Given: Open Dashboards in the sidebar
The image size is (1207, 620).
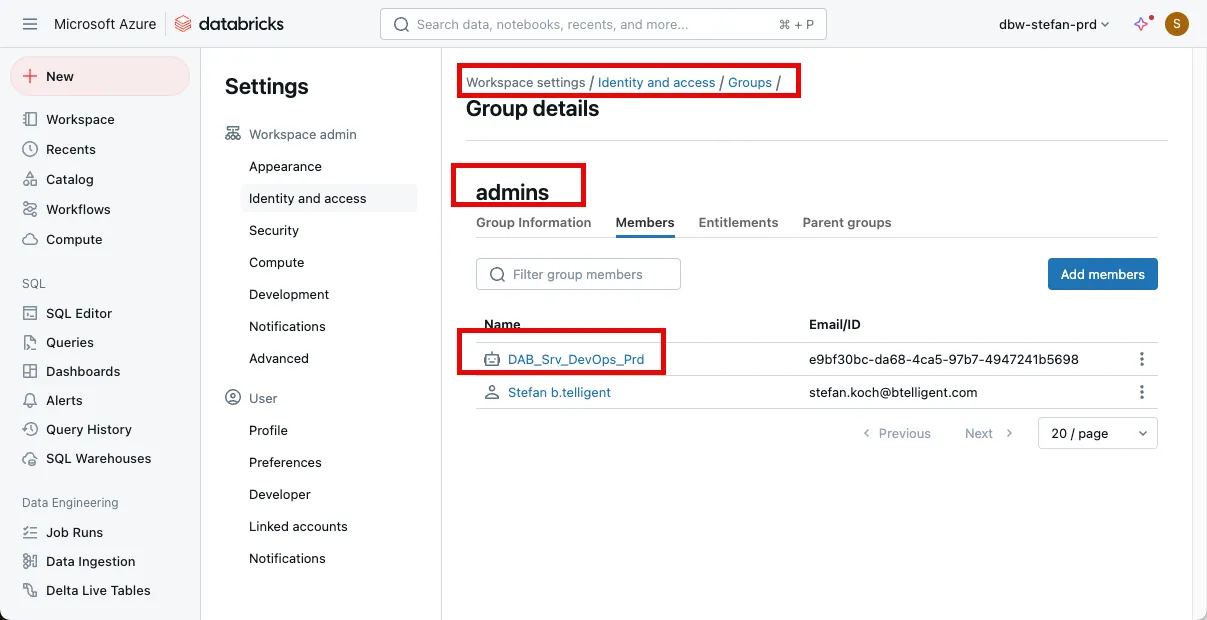Looking at the screenshot, I should [83, 371].
